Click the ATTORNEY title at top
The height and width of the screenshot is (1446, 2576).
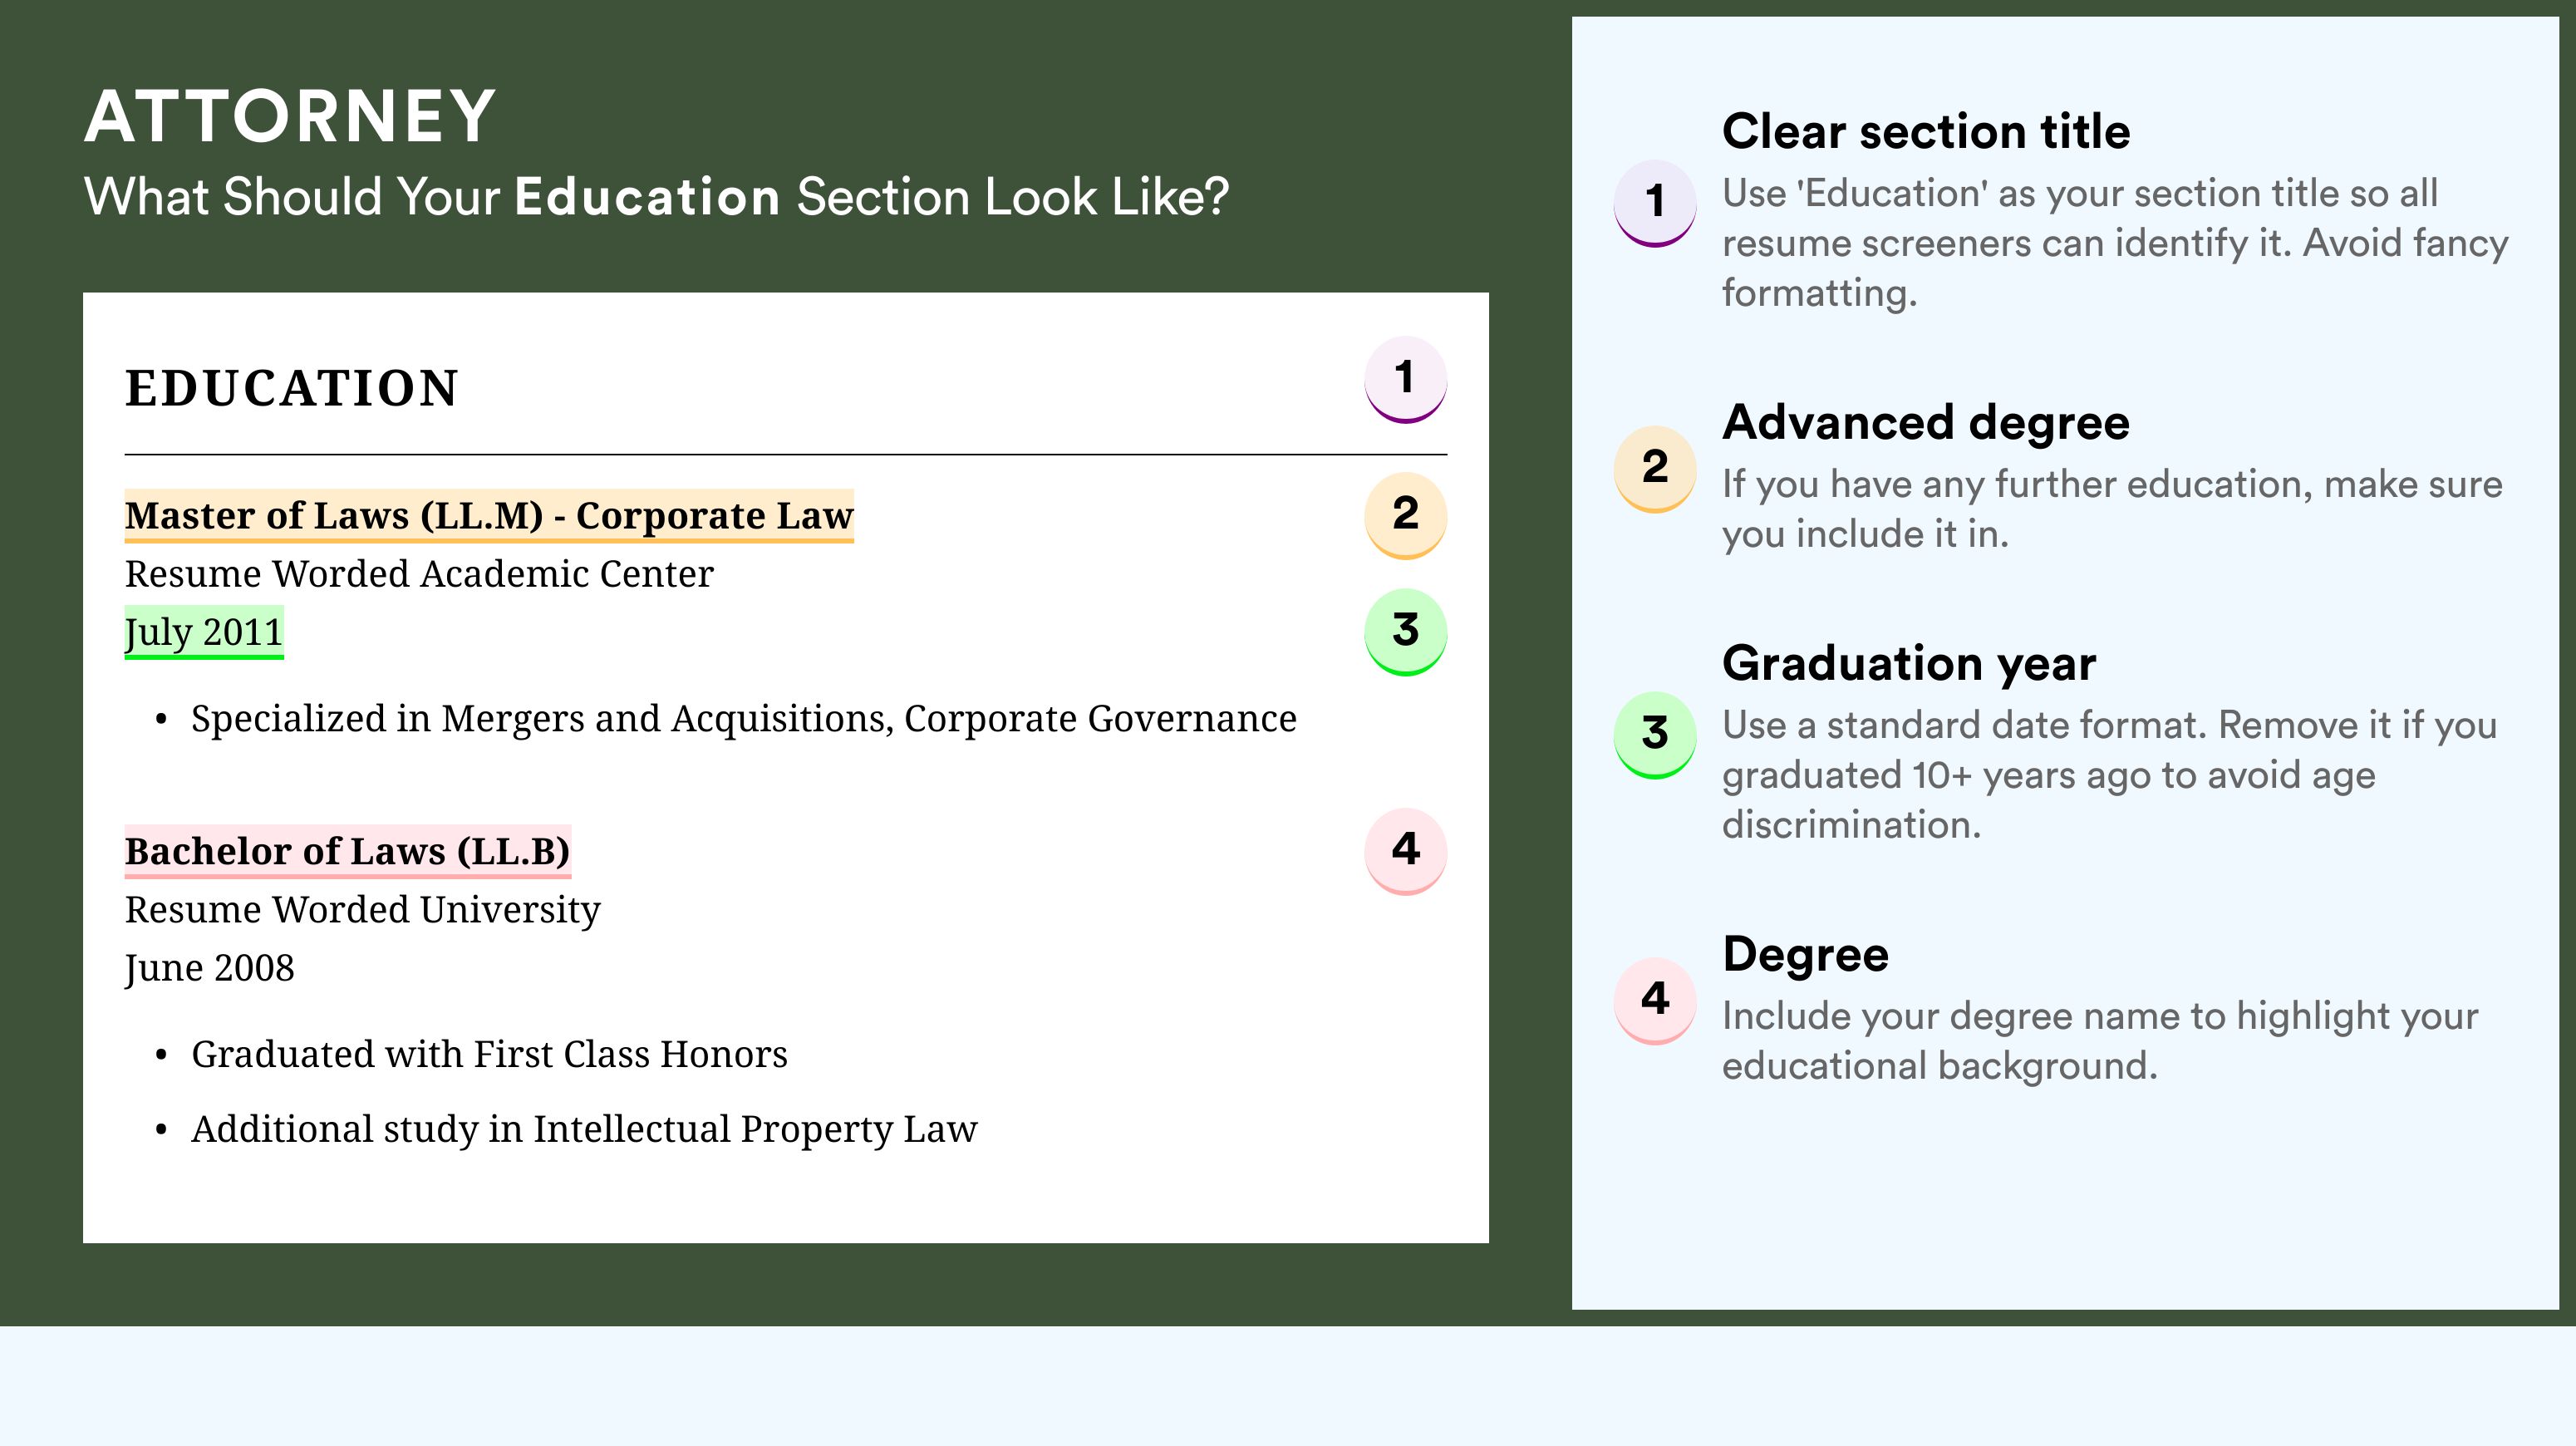pyautogui.click(x=290, y=116)
